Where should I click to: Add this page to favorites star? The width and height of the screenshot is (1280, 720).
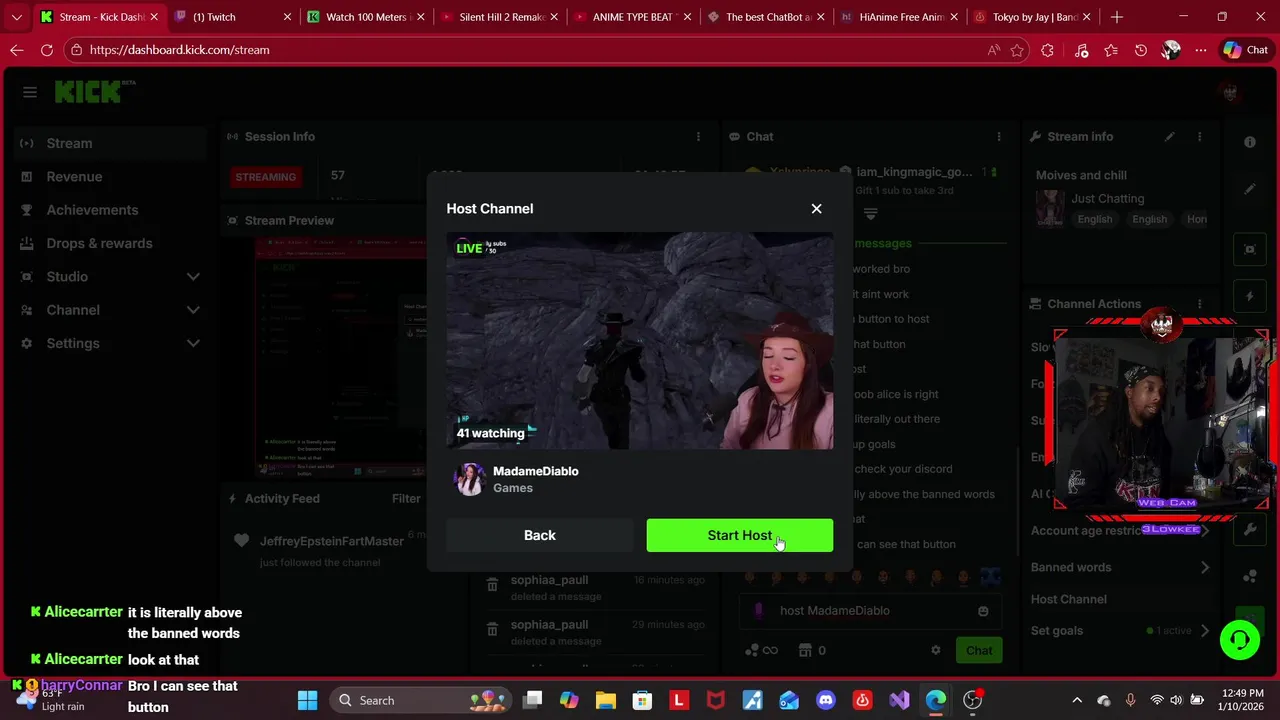coord(1017,50)
